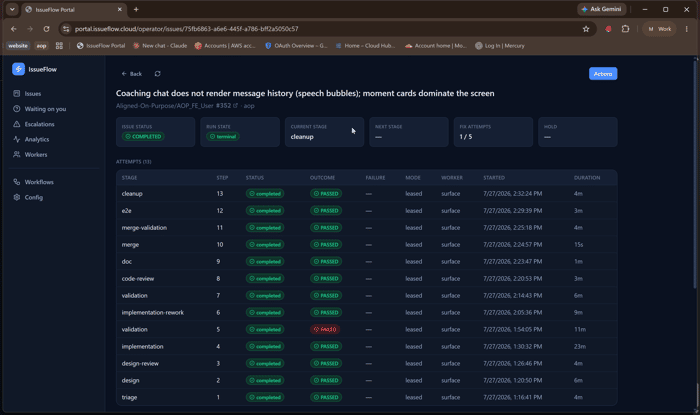Open the Ask Gemini button
This screenshot has width=700, height=415.
[601, 9]
